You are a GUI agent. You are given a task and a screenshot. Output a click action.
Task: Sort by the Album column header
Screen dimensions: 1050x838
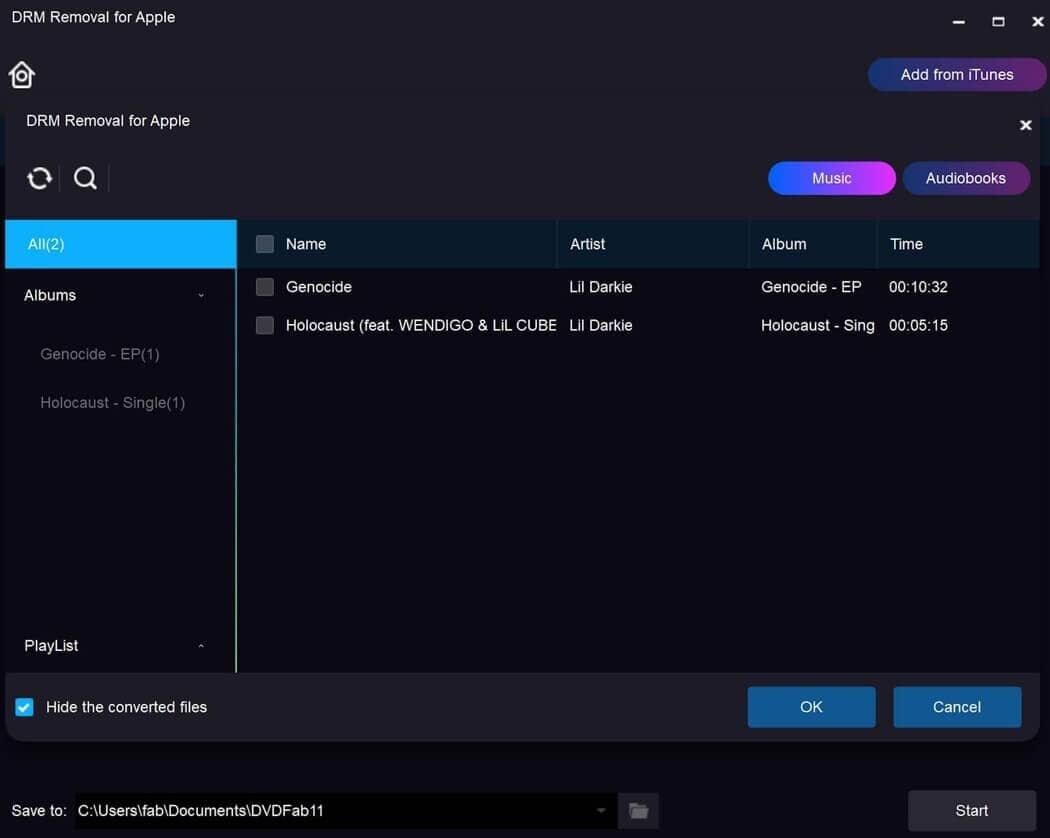tap(783, 244)
